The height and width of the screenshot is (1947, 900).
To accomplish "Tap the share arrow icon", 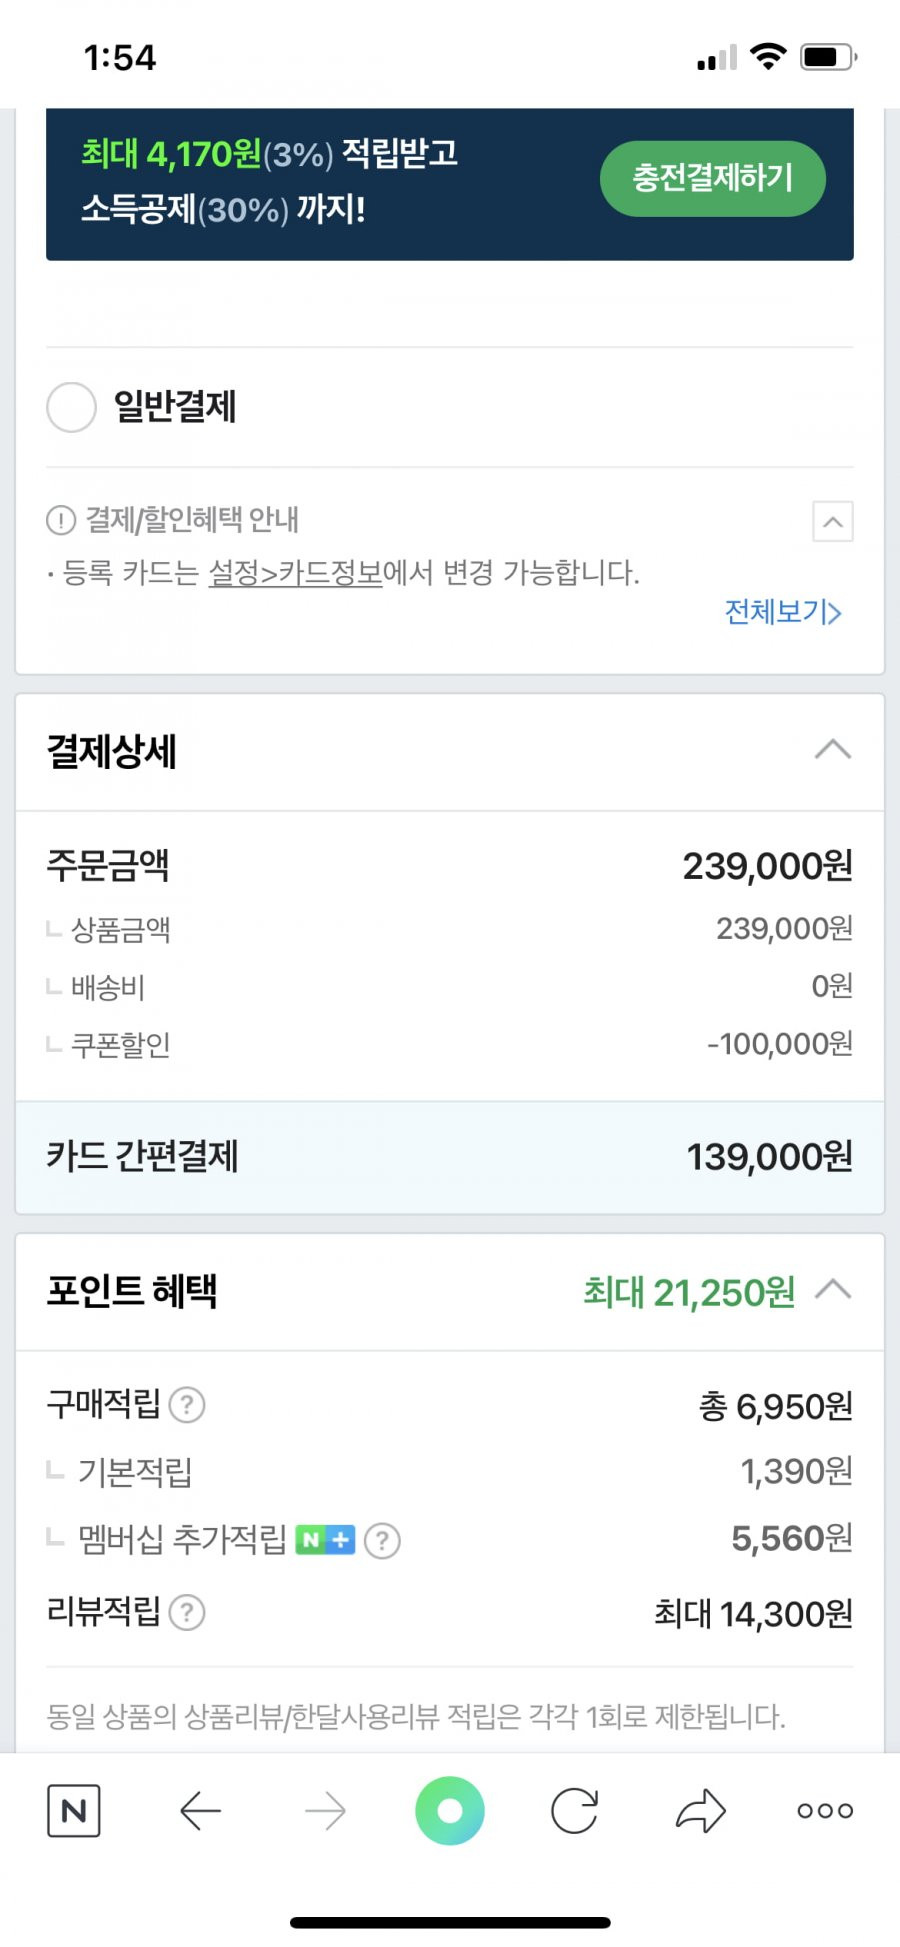I will tap(700, 1810).
